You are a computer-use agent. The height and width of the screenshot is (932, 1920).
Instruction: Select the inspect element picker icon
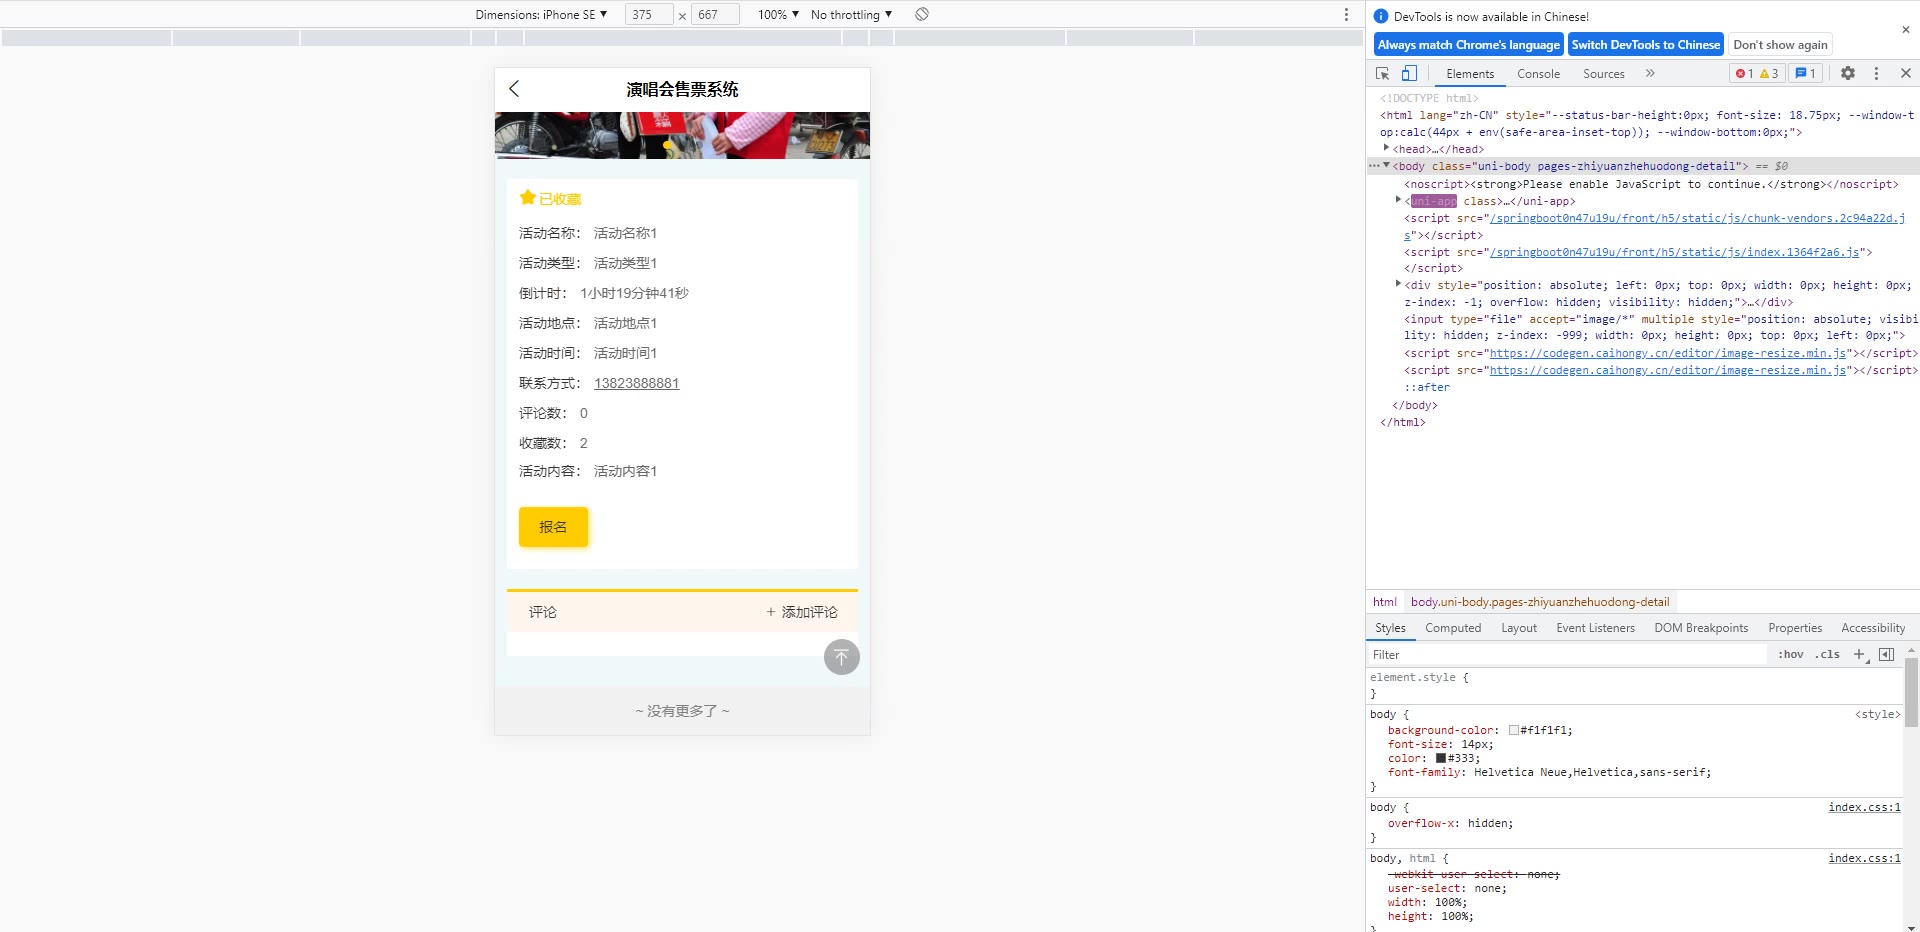pyautogui.click(x=1383, y=74)
